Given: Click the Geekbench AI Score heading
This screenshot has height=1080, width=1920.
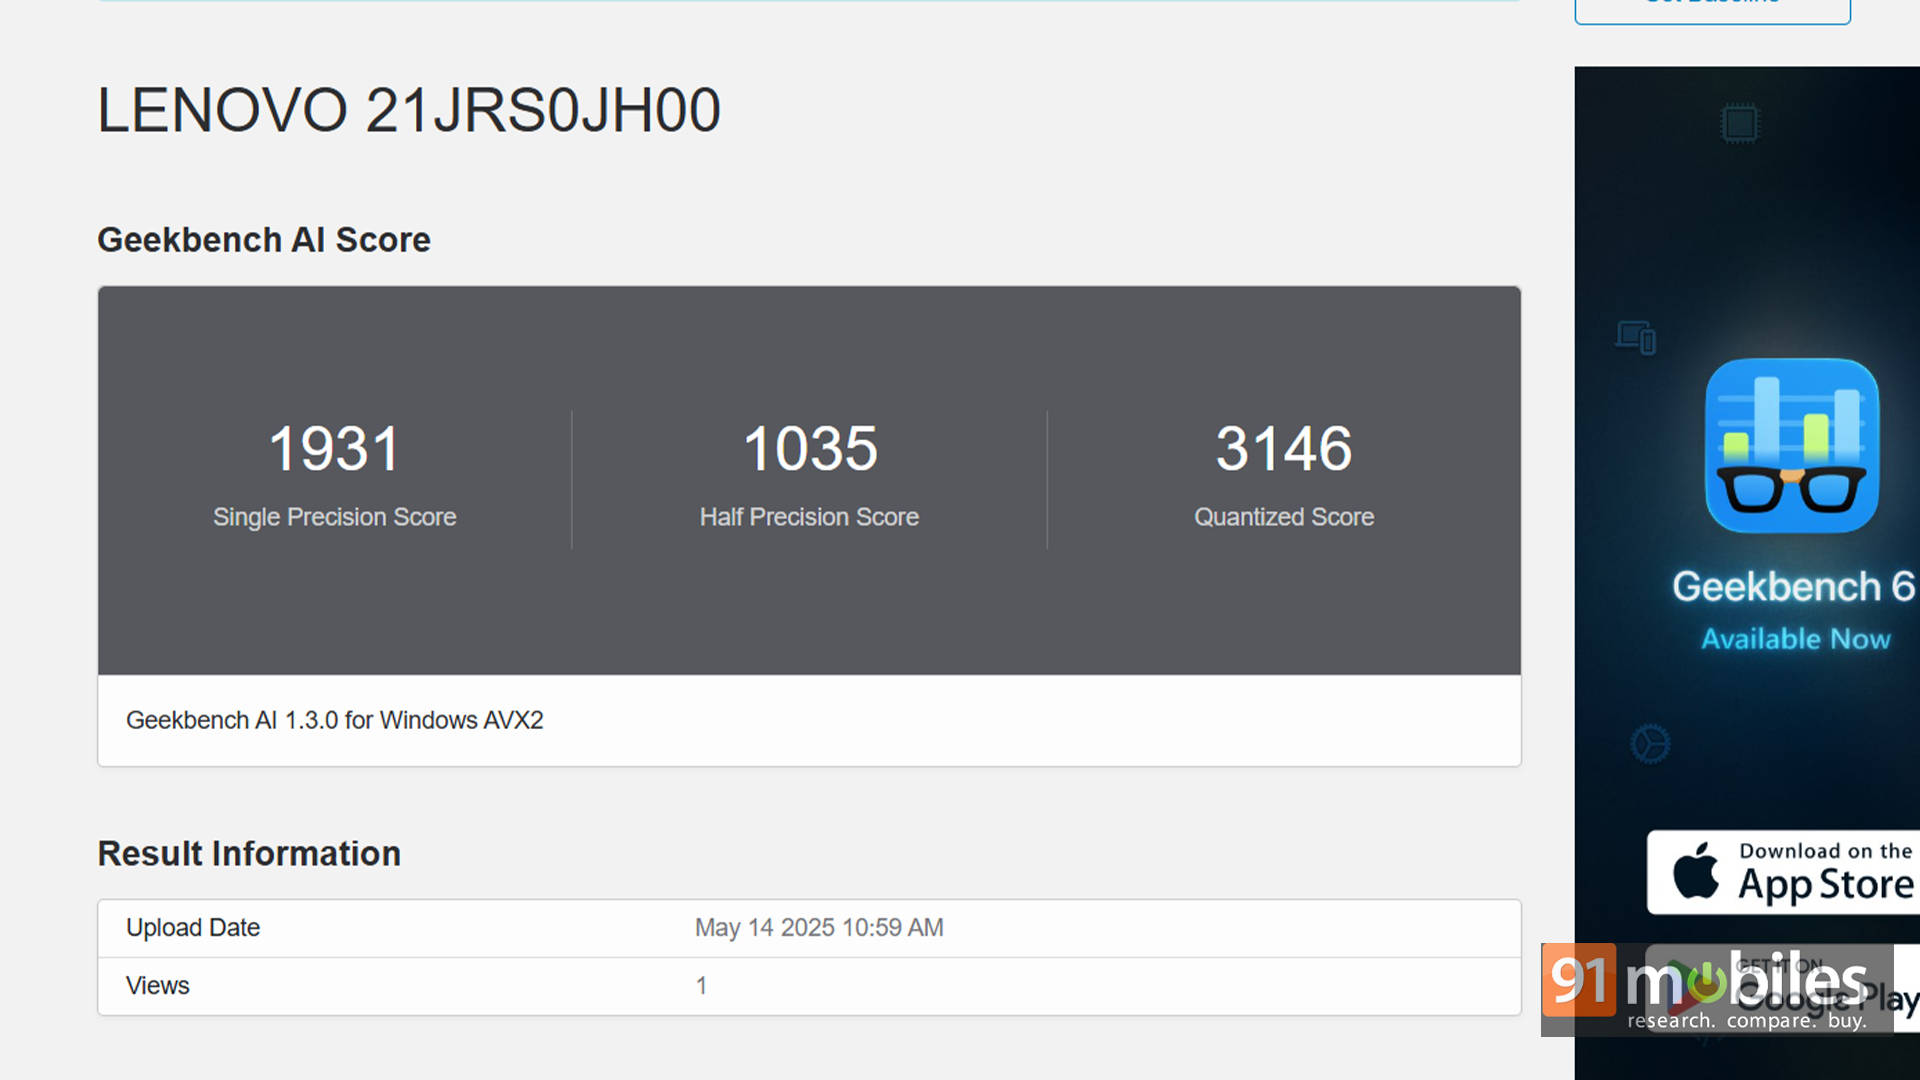Looking at the screenshot, I should (x=264, y=240).
